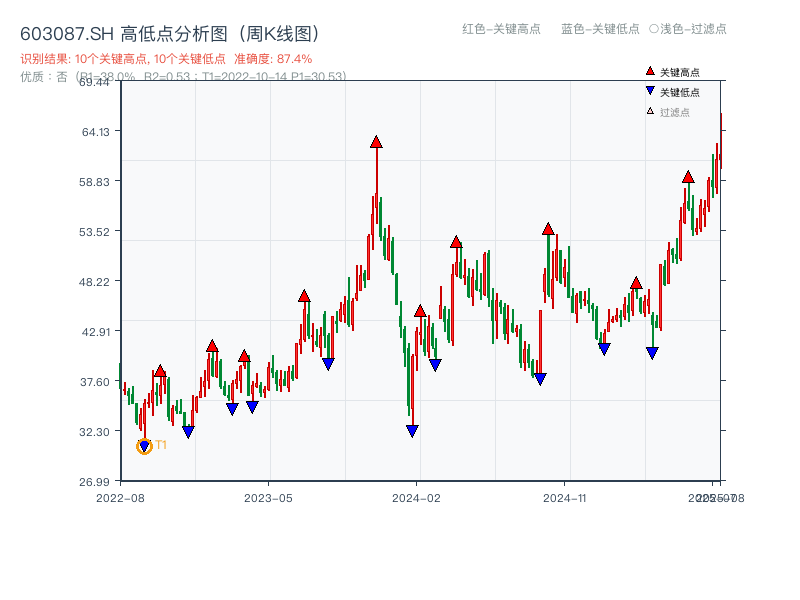The image size is (800, 600).
Task: Select the orange-circled T1 low point marker
Action: click(144, 446)
